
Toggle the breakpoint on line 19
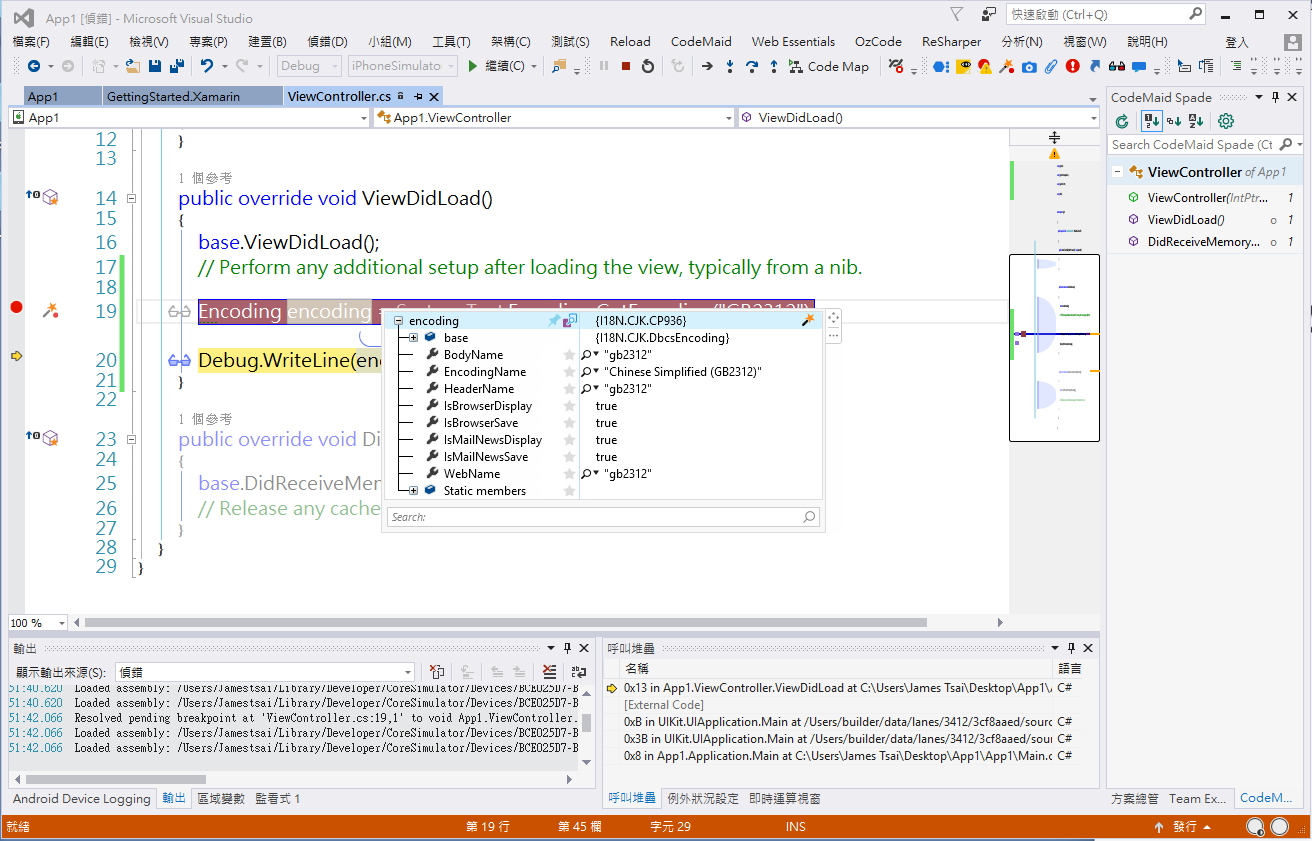point(16,307)
